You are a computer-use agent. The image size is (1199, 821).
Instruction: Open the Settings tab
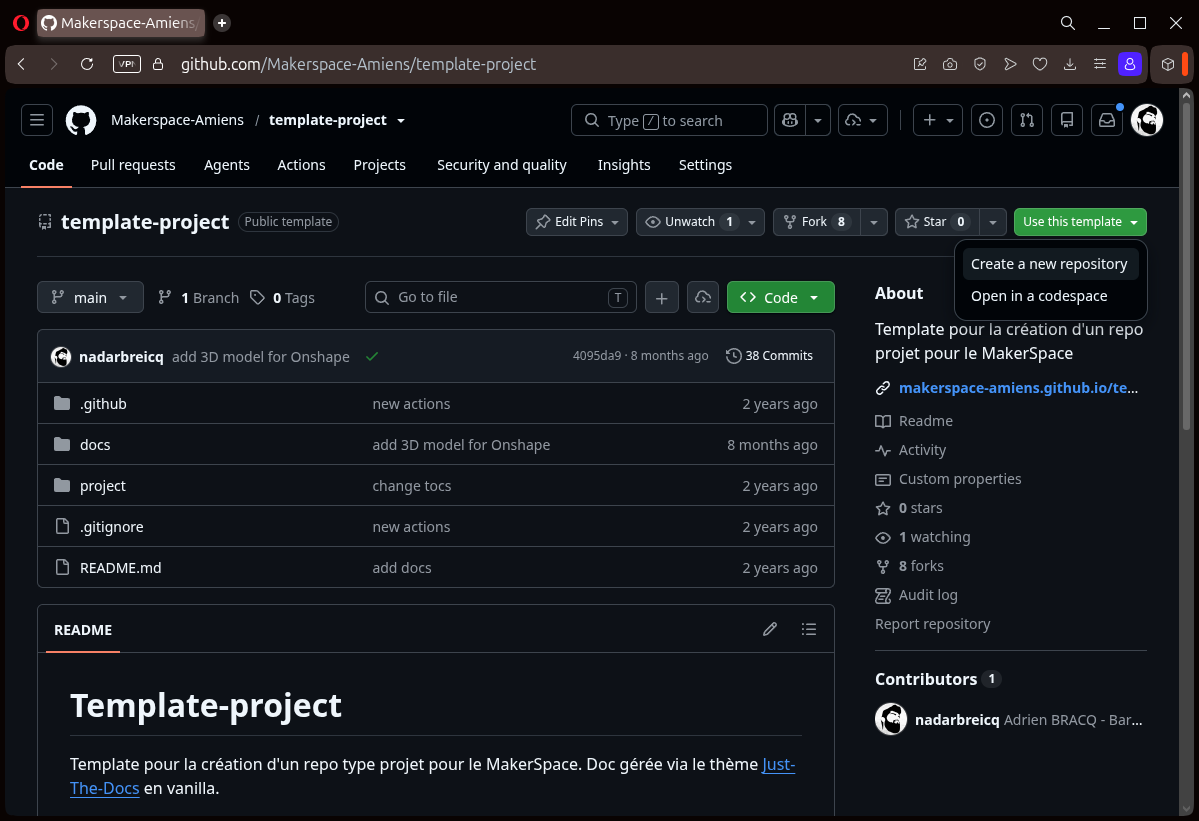[705, 165]
